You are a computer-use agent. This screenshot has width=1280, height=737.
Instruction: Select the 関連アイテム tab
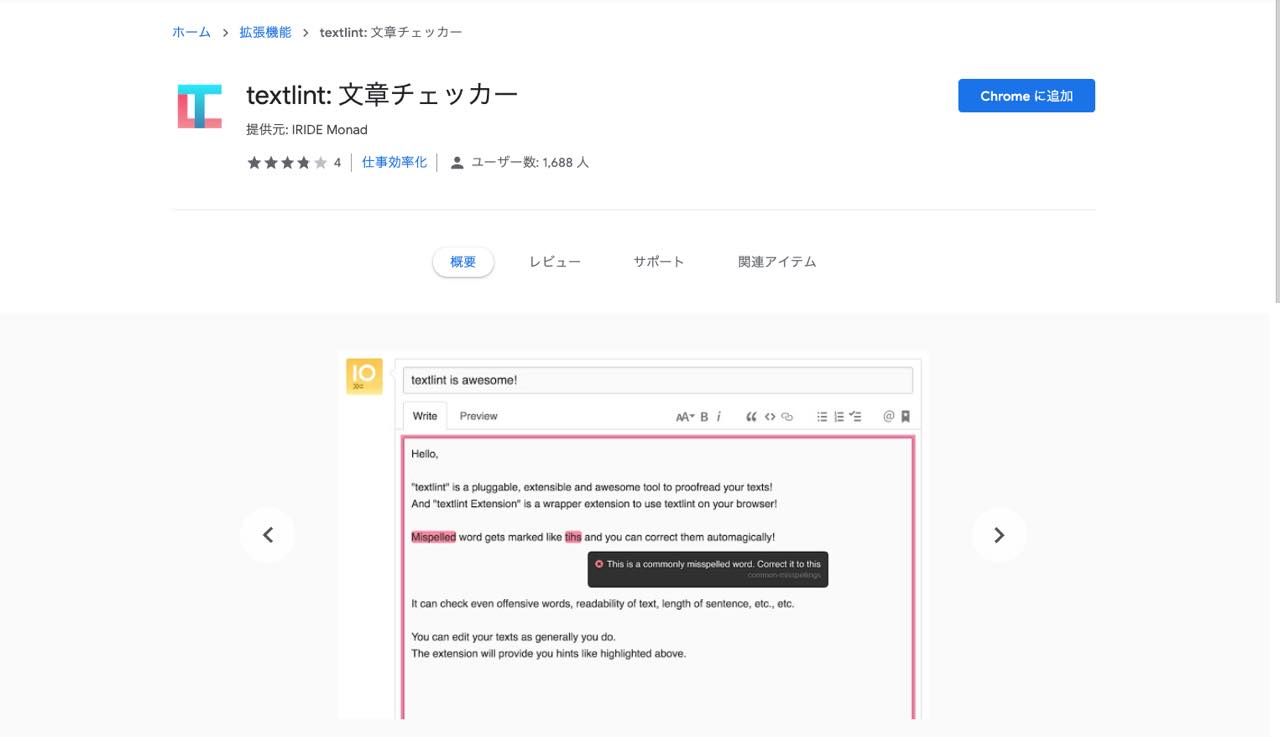776,261
